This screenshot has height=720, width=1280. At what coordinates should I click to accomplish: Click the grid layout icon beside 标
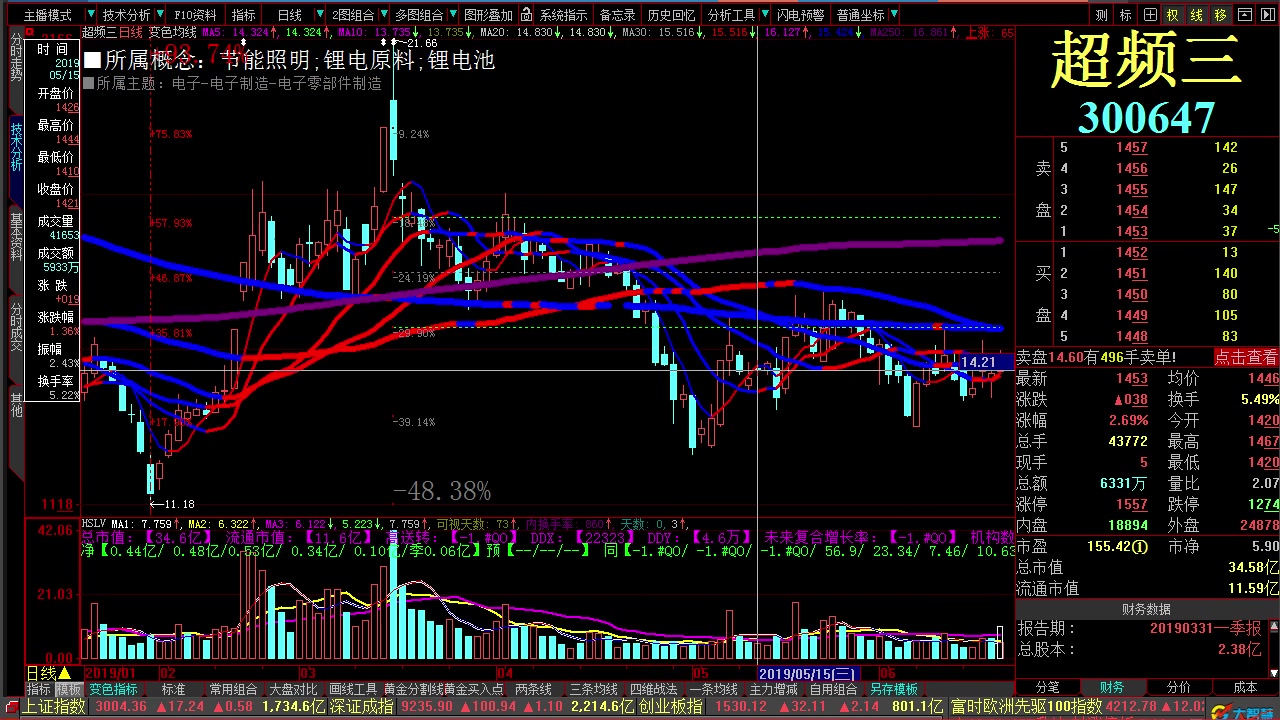pos(1149,15)
